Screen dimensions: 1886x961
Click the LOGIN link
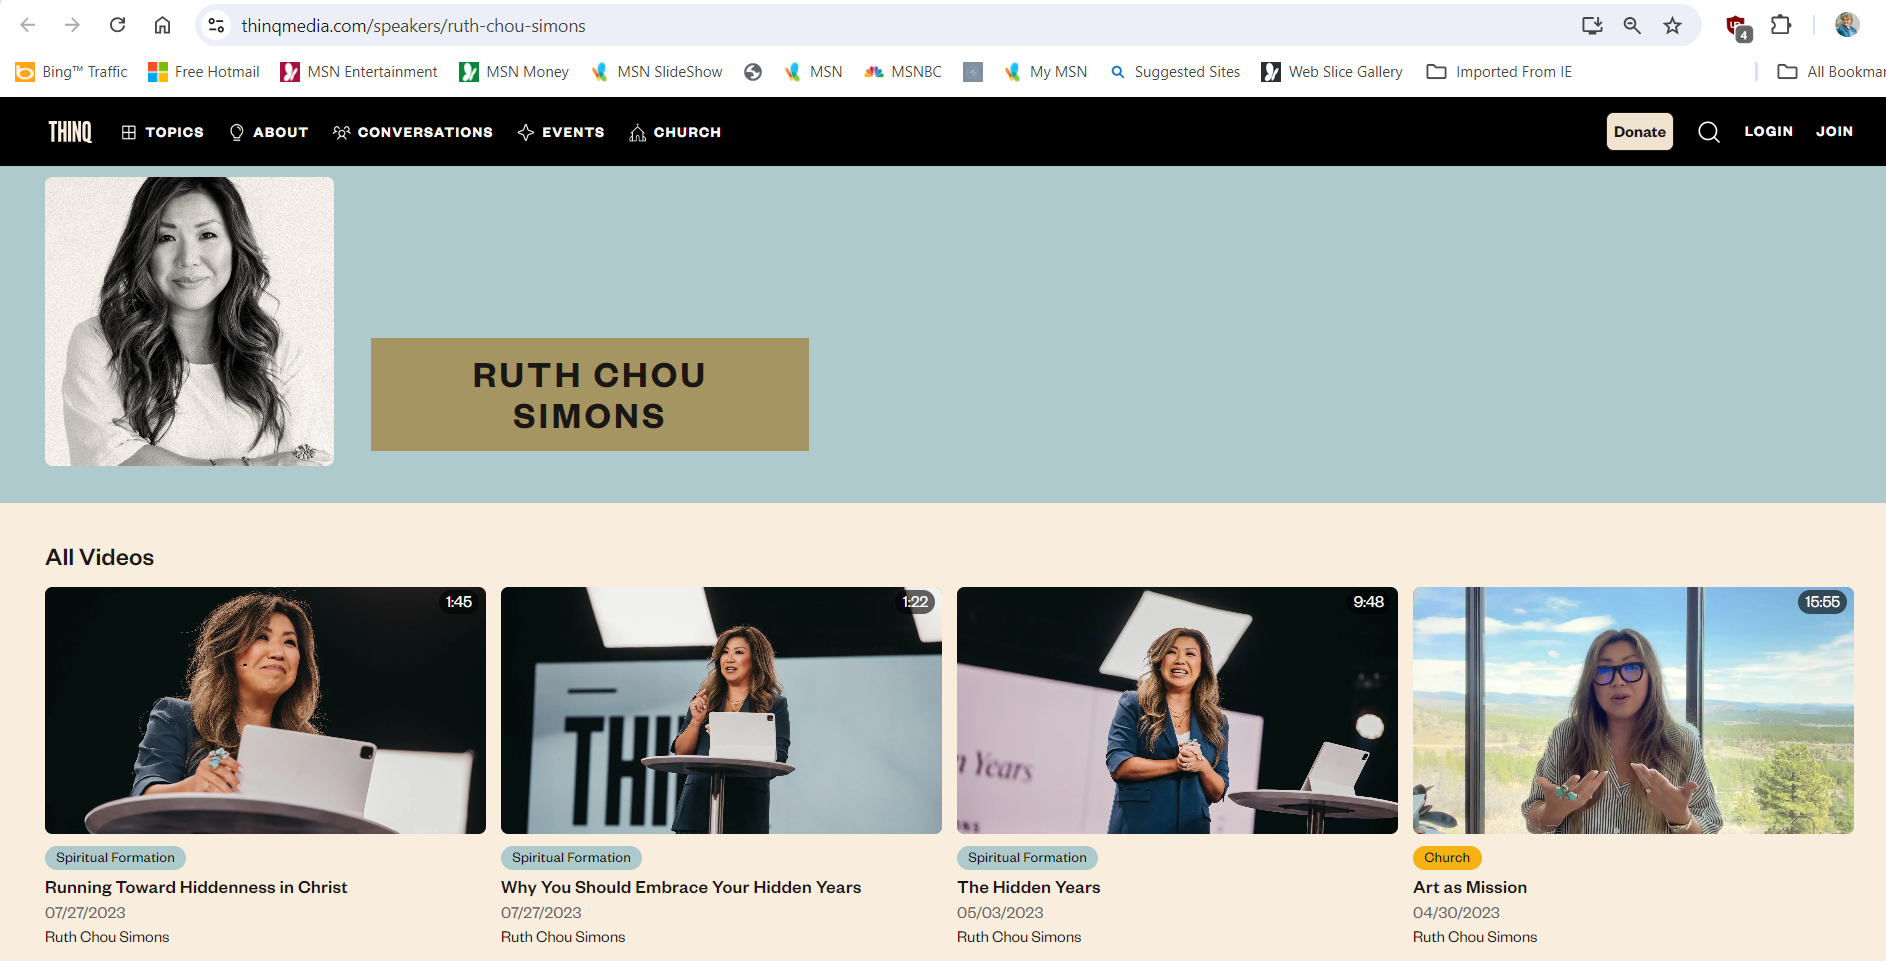[x=1768, y=131]
